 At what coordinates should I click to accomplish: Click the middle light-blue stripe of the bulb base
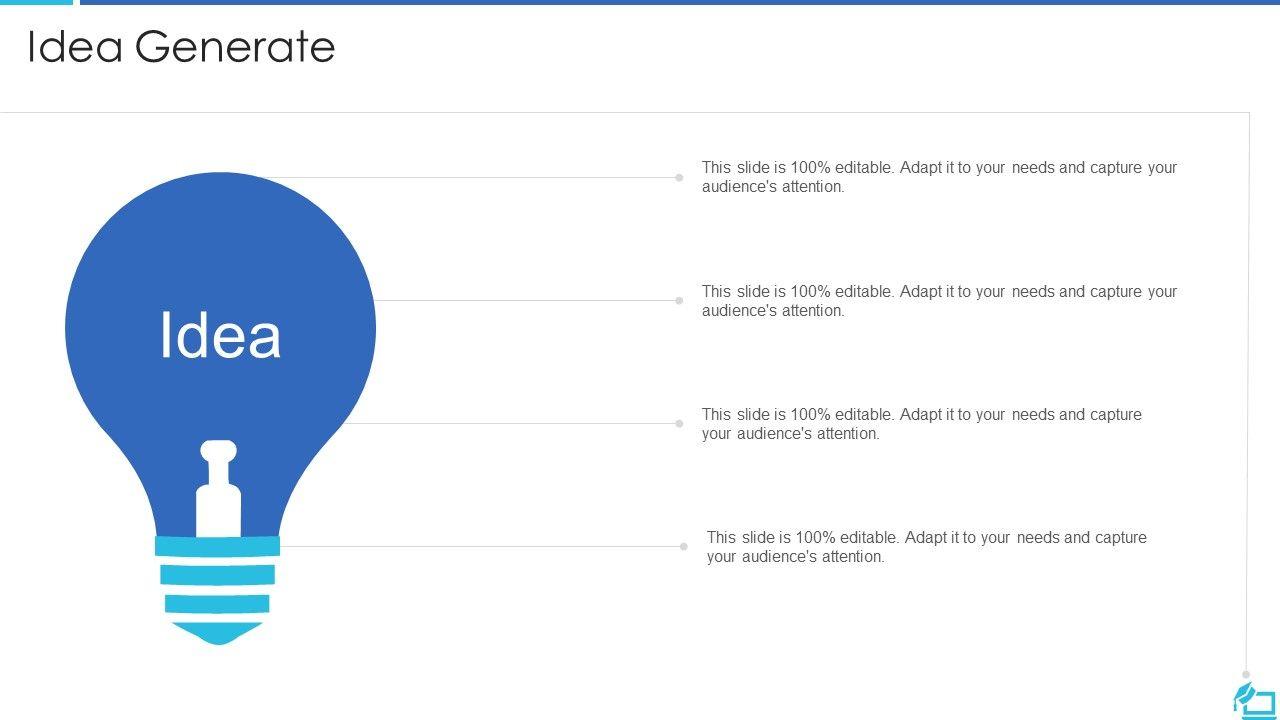click(217, 575)
